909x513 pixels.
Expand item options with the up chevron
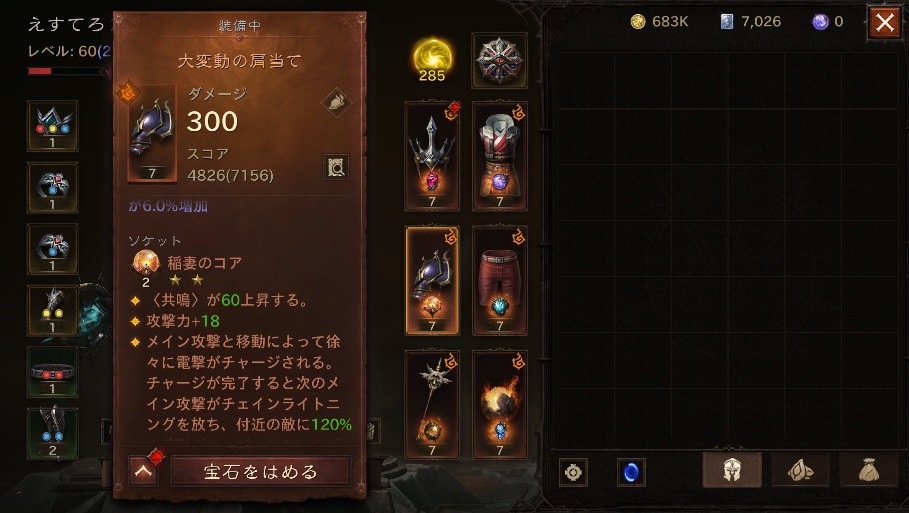[x=143, y=471]
